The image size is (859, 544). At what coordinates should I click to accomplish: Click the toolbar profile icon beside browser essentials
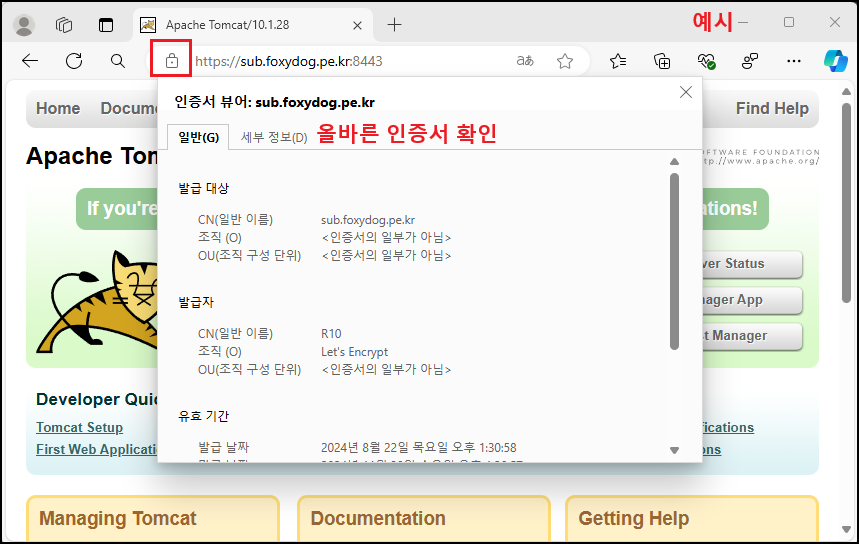749,61
